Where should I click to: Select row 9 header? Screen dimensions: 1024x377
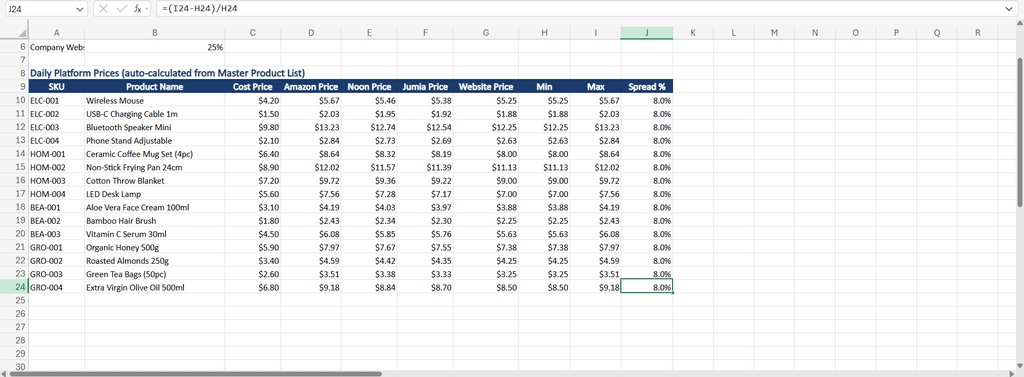14,87
